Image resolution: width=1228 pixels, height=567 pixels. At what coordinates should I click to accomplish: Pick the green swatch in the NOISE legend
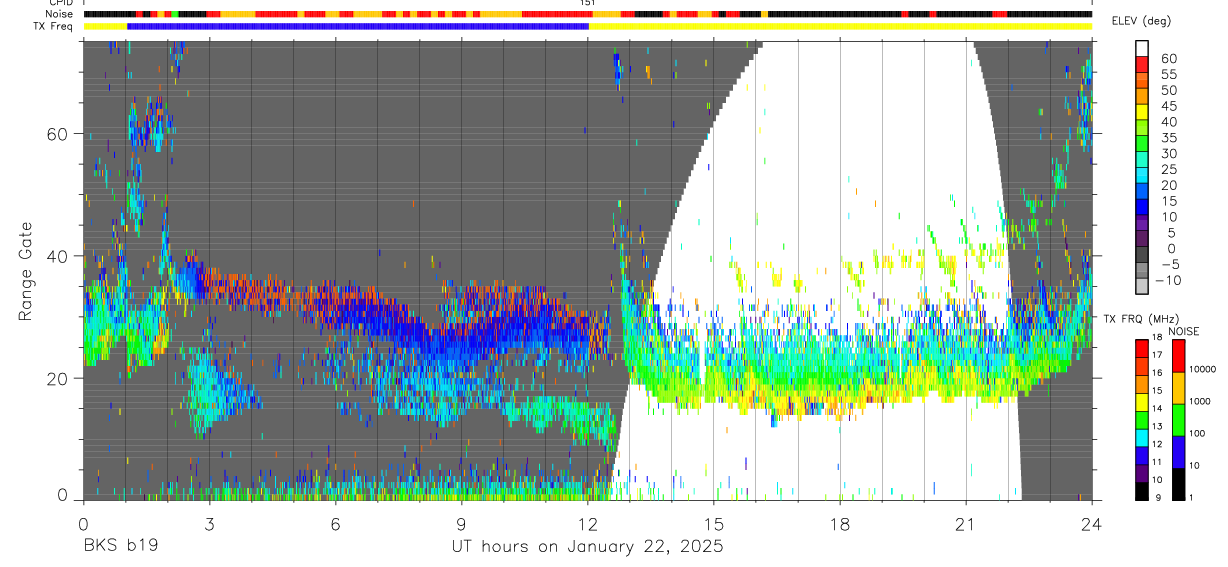point(1178,419)
